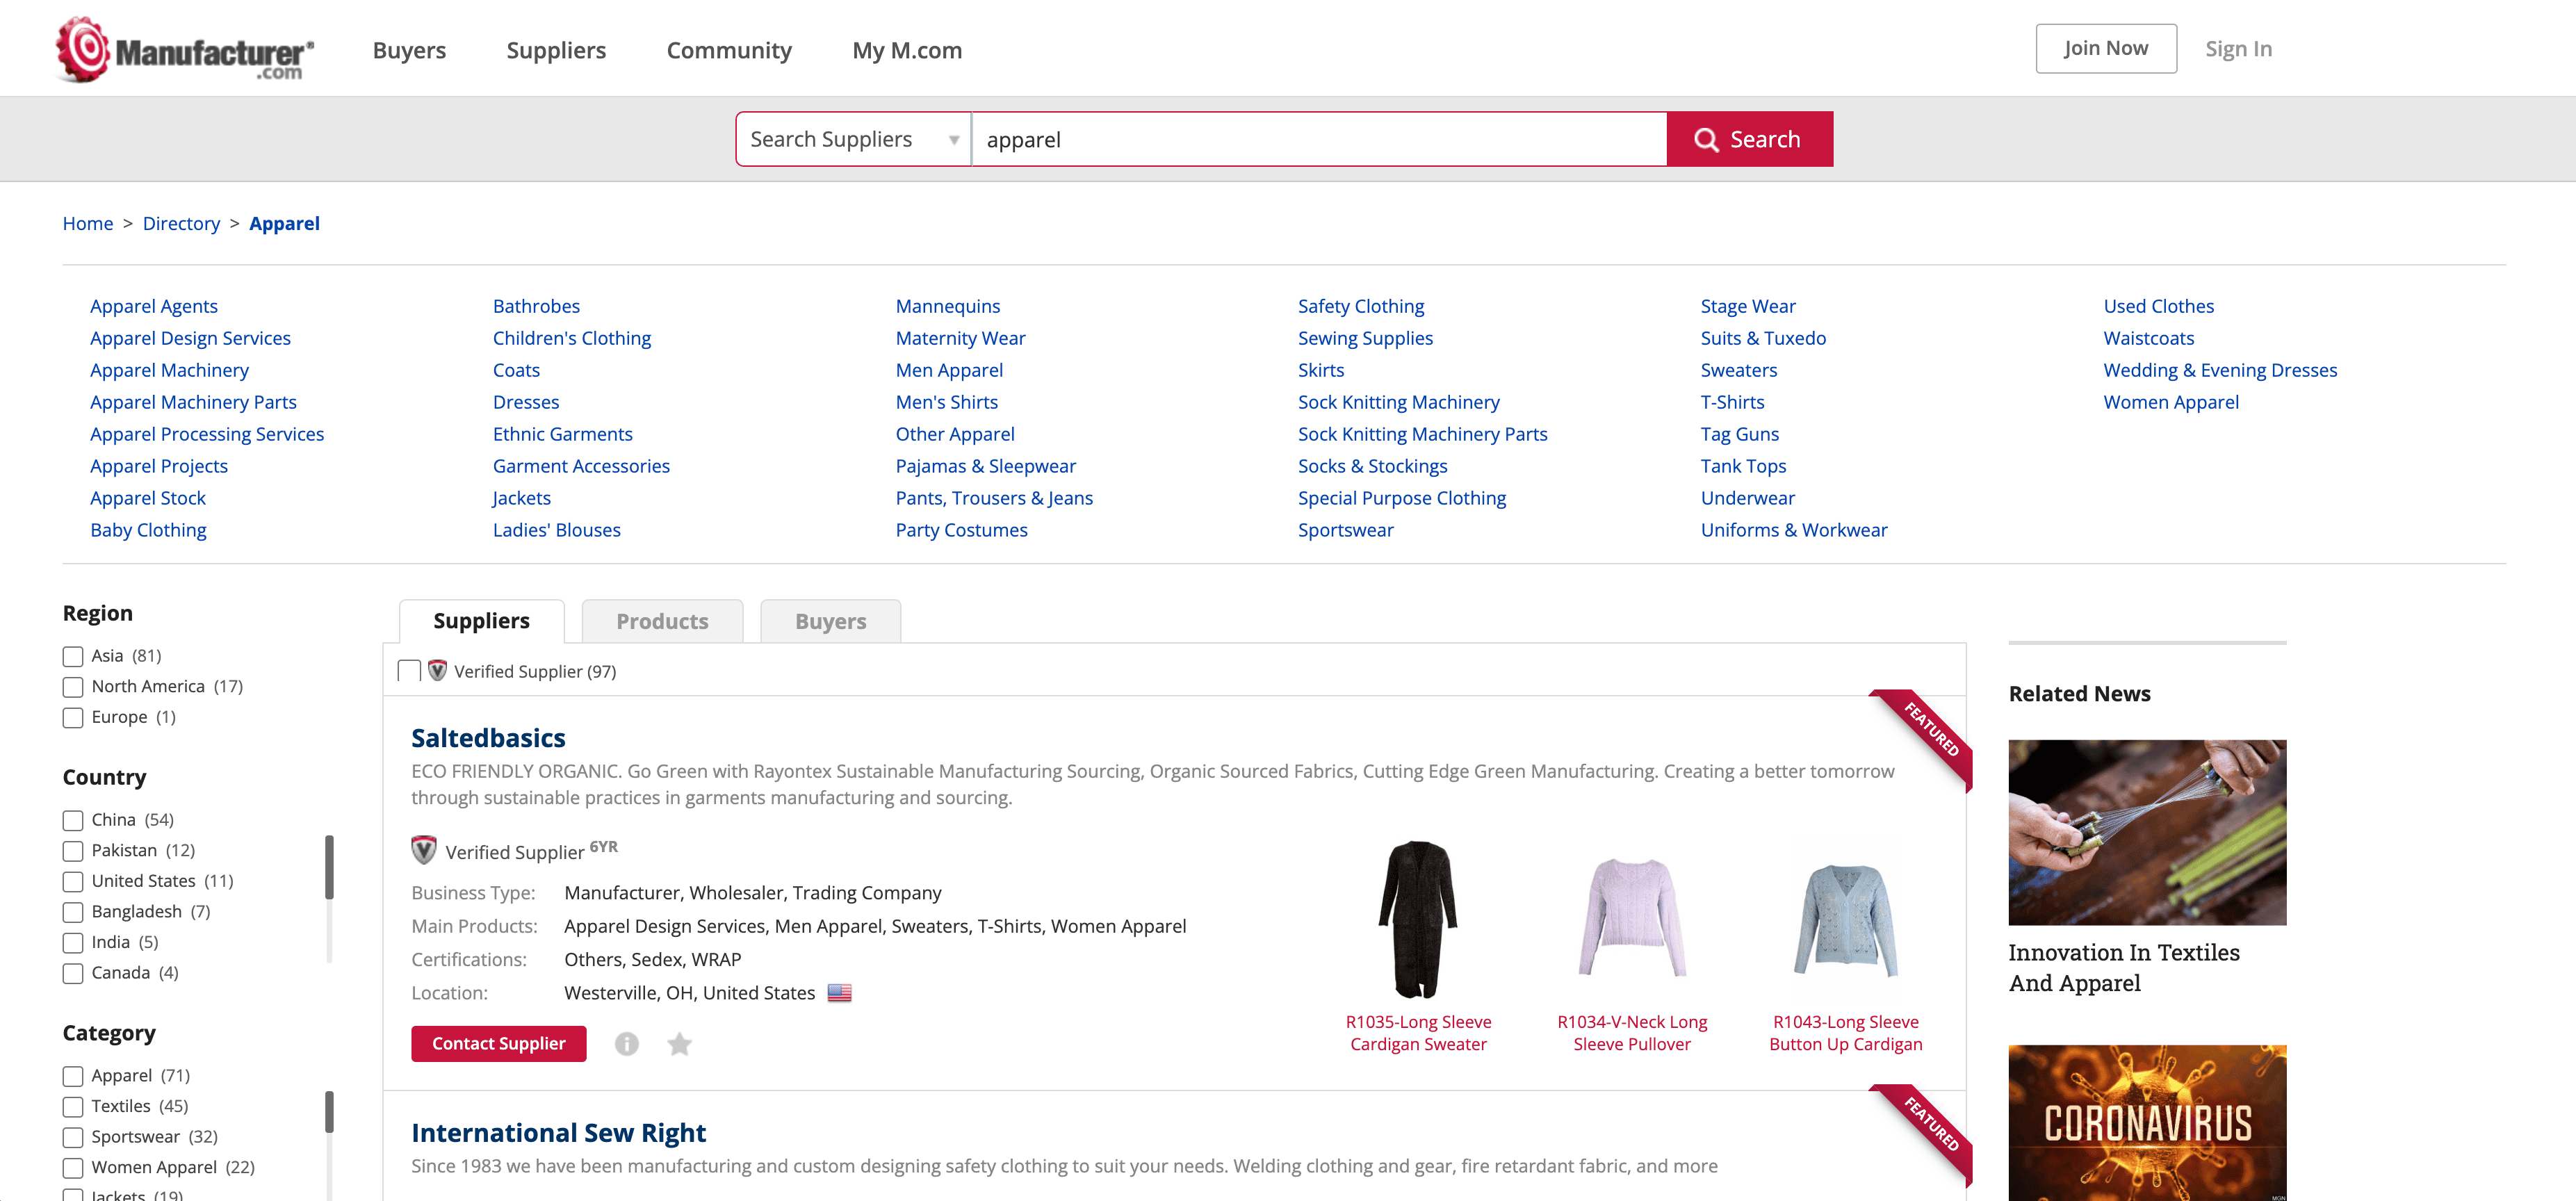The width and height of the screenshot is (2576, 1201).
Task: Enable the China country filter
Action: click(73, 820)
